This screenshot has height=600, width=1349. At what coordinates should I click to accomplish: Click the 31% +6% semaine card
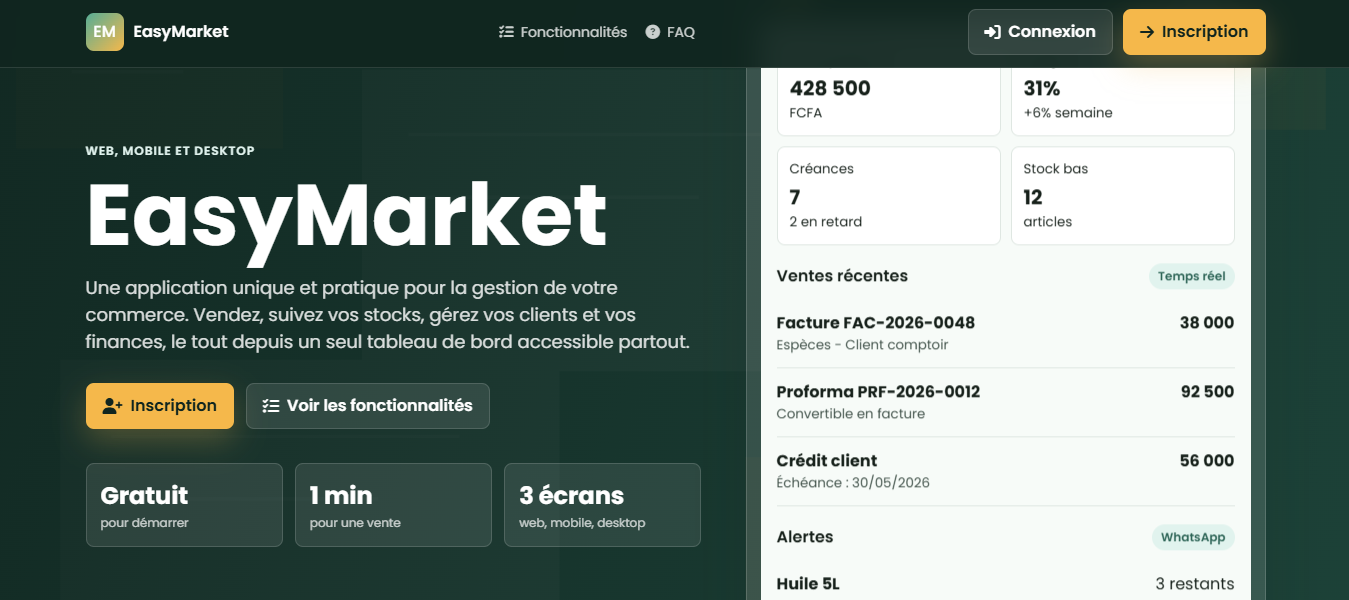(x=1123, y=100)
